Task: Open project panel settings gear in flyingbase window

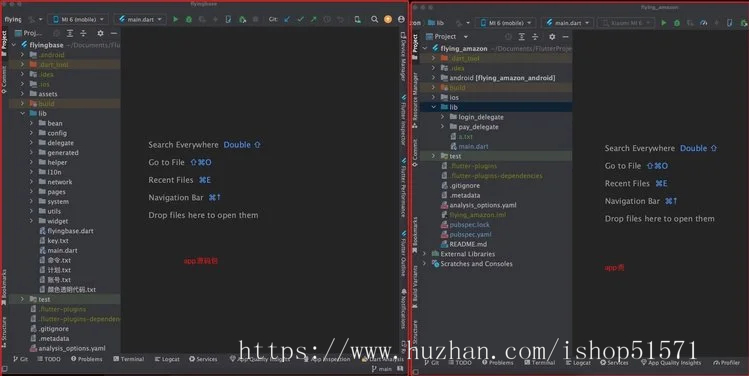Action: pos(100,33)
